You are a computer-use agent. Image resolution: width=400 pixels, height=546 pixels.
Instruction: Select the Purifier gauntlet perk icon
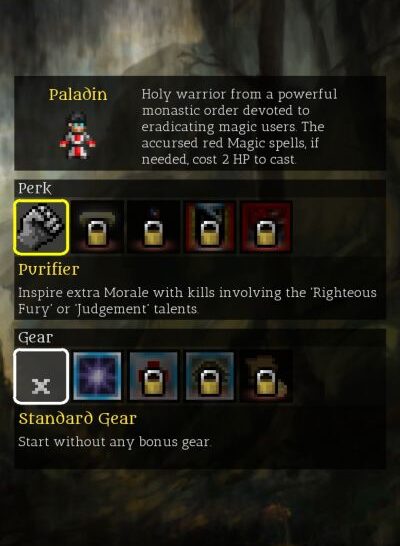[x=41, y=227]
